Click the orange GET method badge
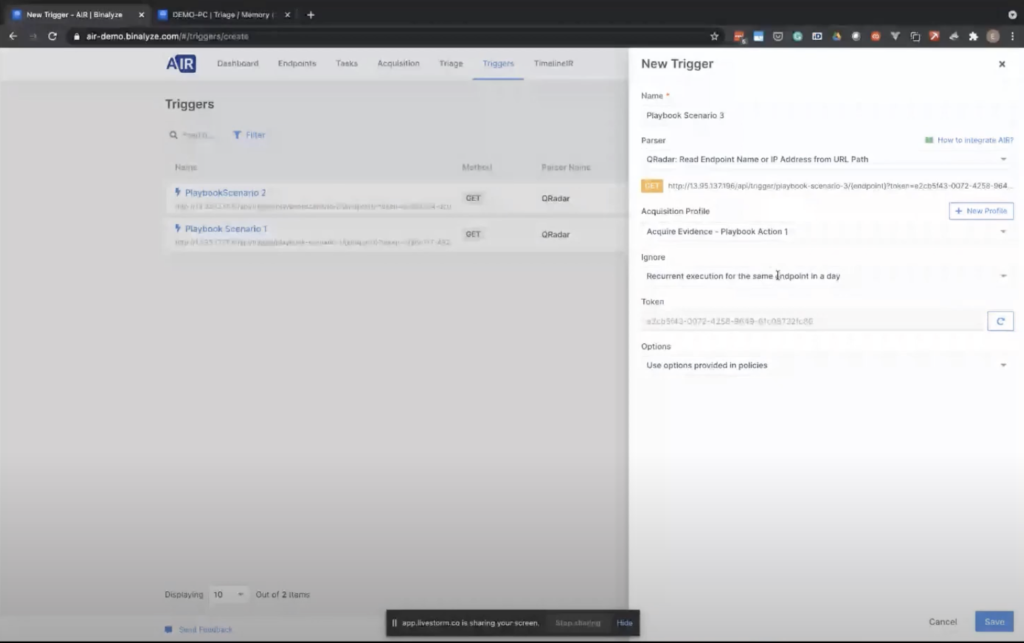Image resolution: width=1024 pixels, height=643 pixels. [x=652, y=186]
